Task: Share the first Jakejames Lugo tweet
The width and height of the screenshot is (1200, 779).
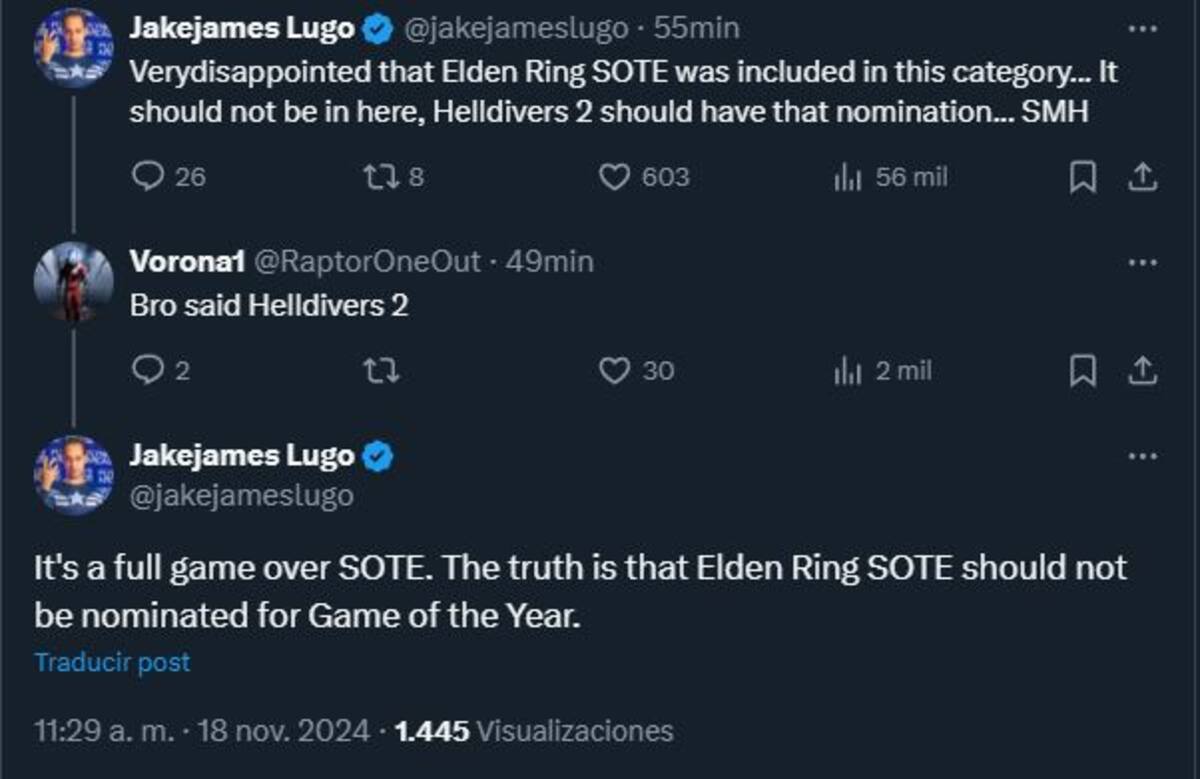Action: pos(1142,178)
